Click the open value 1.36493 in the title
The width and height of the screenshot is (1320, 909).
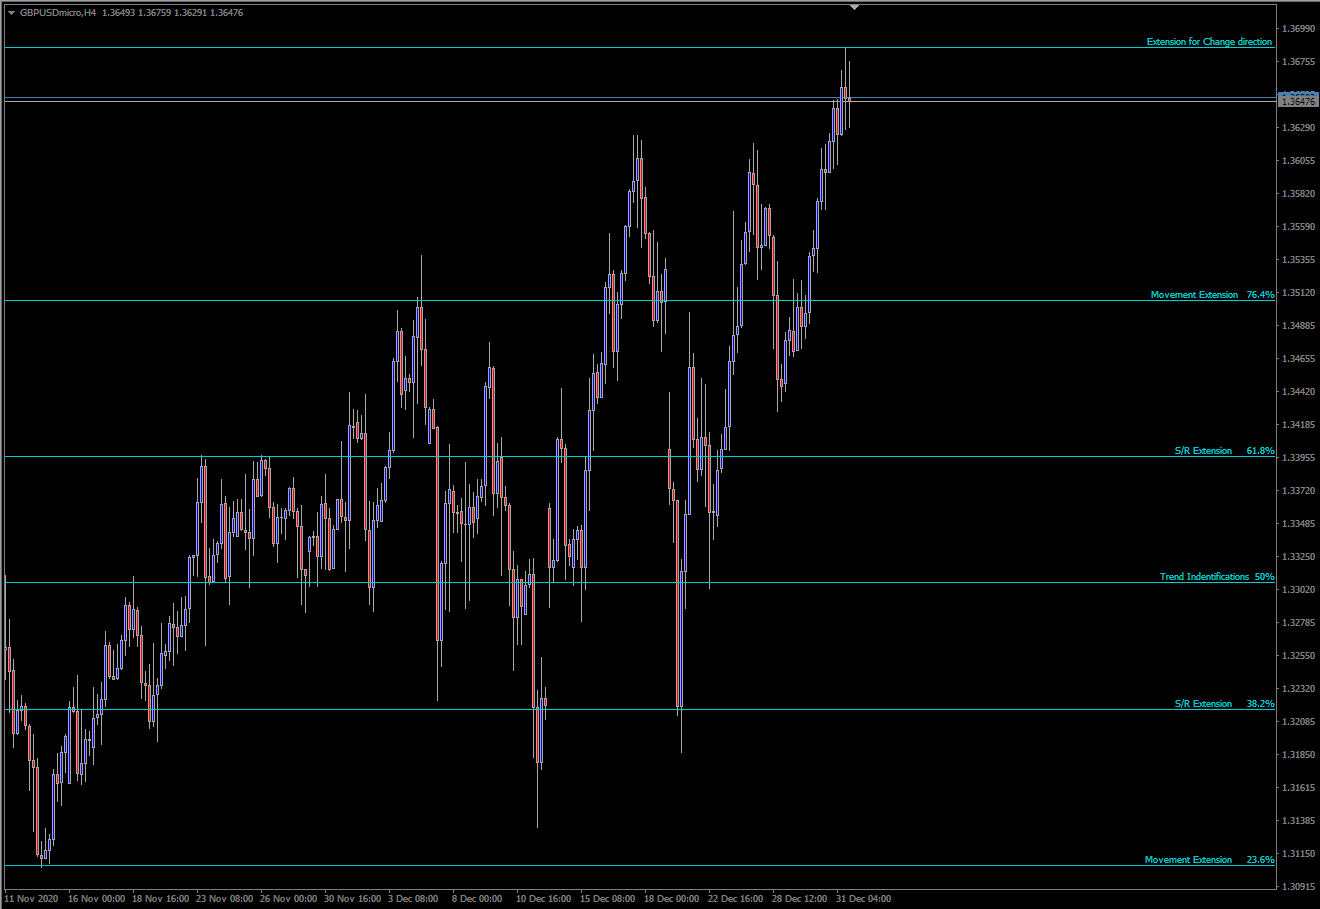[119, 13]
